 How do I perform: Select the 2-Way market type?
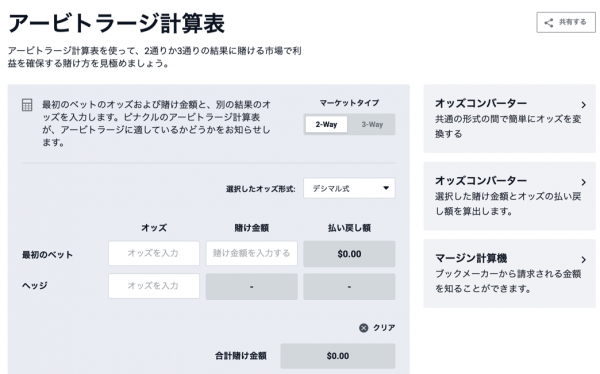click(326, 124)
